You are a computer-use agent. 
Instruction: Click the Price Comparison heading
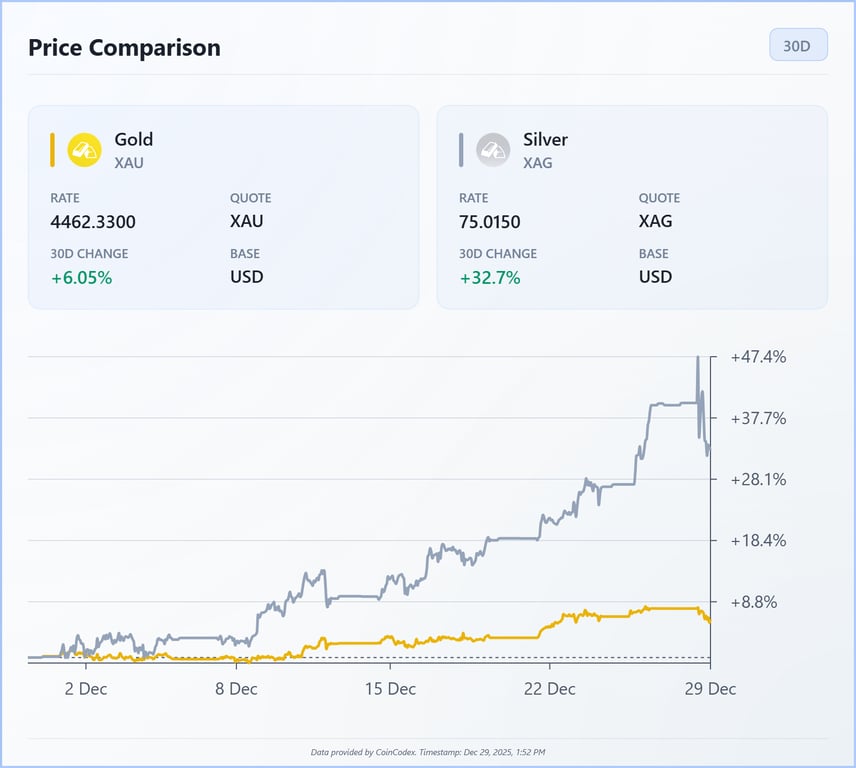click(x=124, y=47)
